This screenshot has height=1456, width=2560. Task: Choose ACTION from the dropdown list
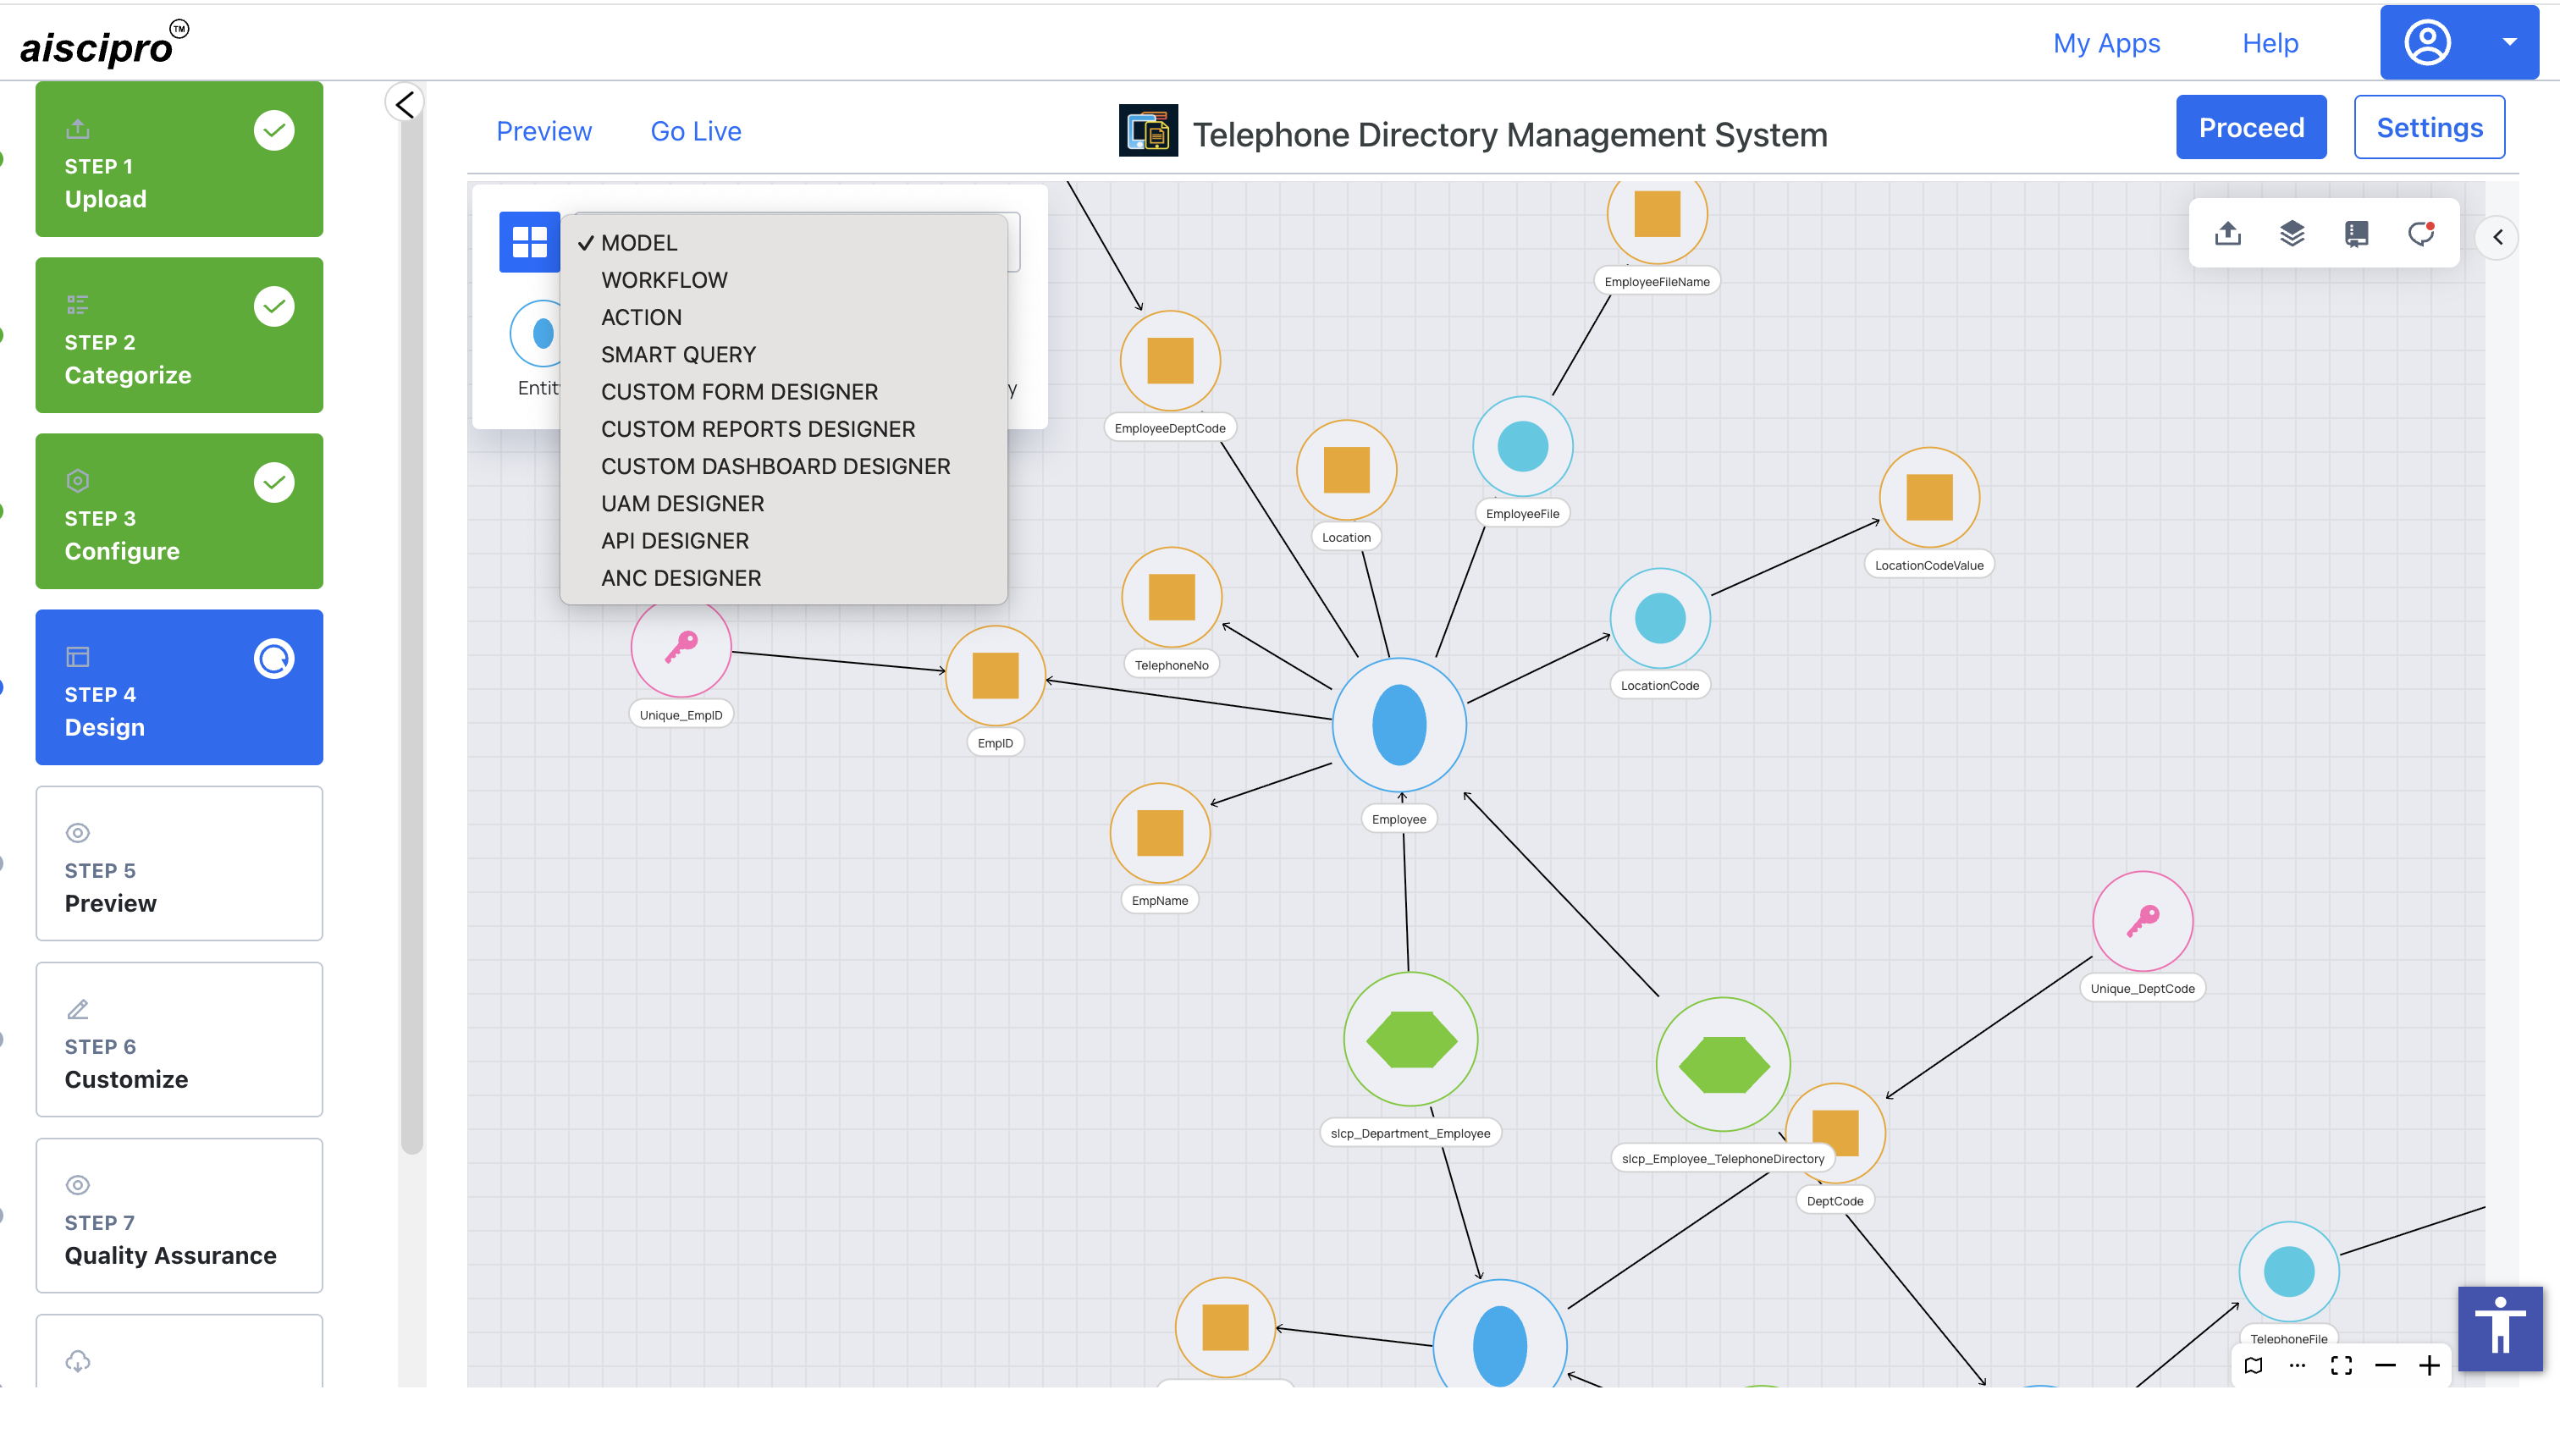coord(783,317)
